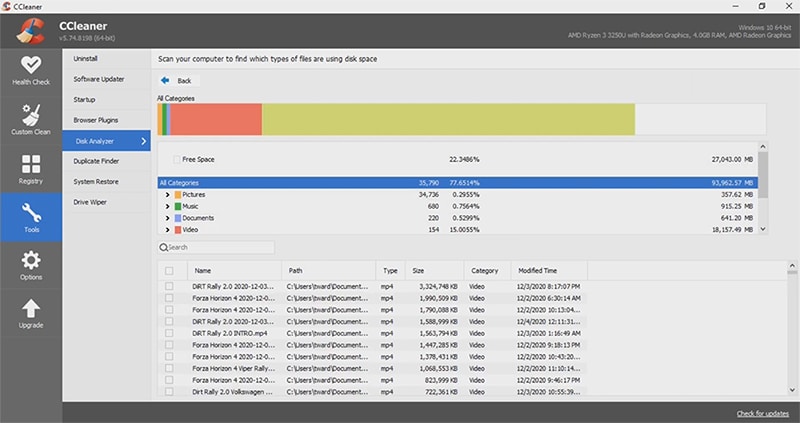This screenshot has width=800, height=423.
Task: Select the Forza Horizon 4 823,999 KB row
Action: pyautogui.click(x=372, y=381)
